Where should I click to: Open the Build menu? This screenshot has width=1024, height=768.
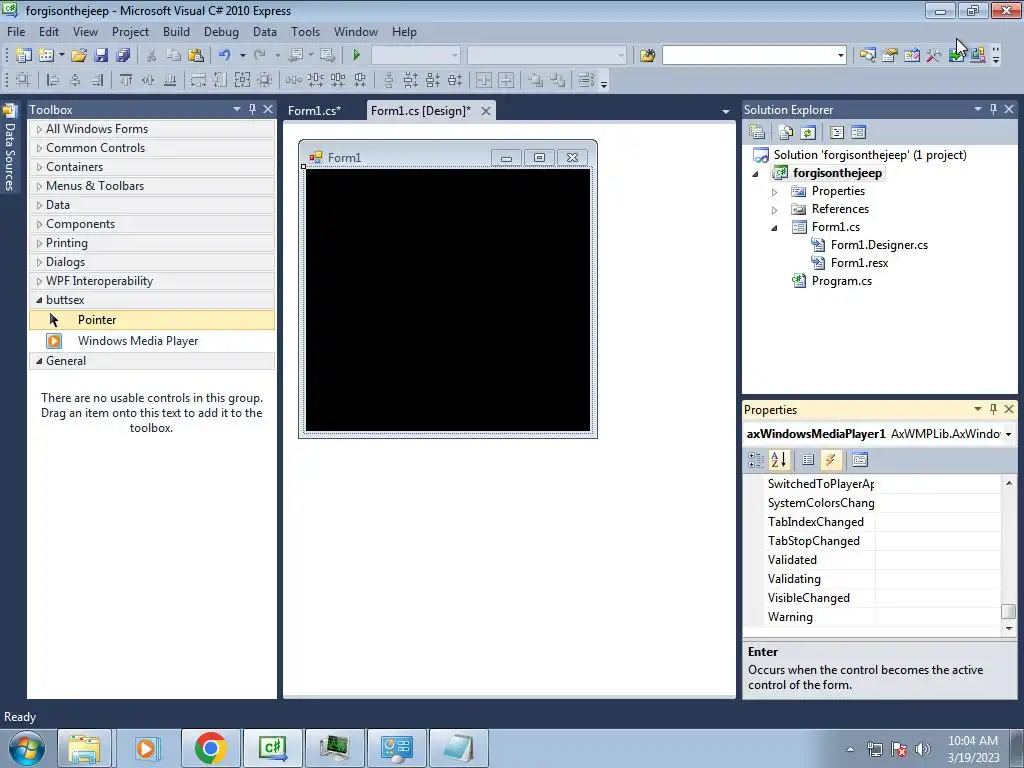tap(176, 31)
